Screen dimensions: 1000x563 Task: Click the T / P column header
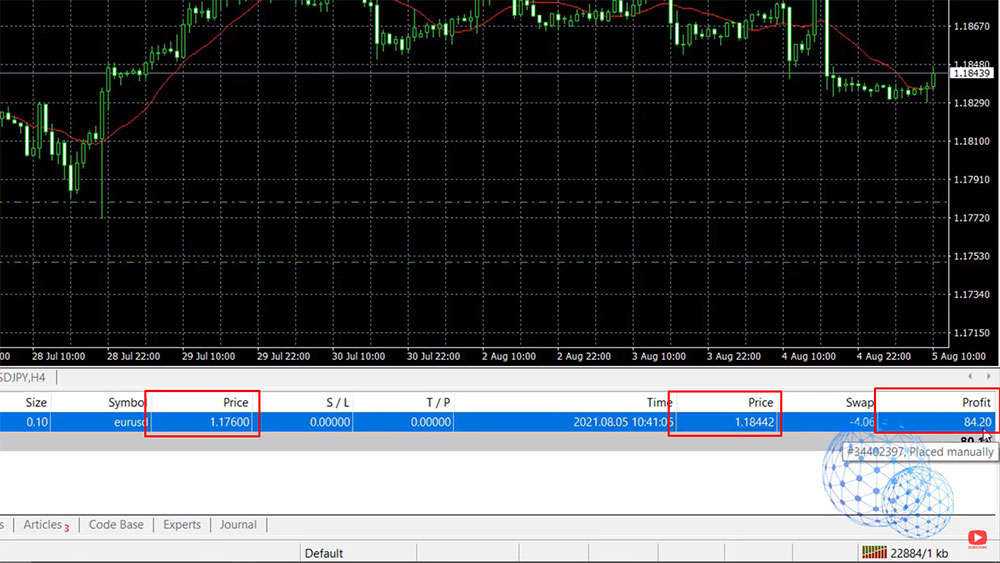[x=438, y=402]
